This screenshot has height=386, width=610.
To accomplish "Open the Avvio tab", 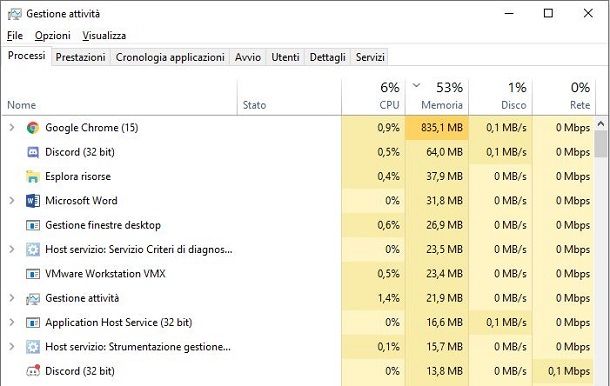I will (248, 57).
